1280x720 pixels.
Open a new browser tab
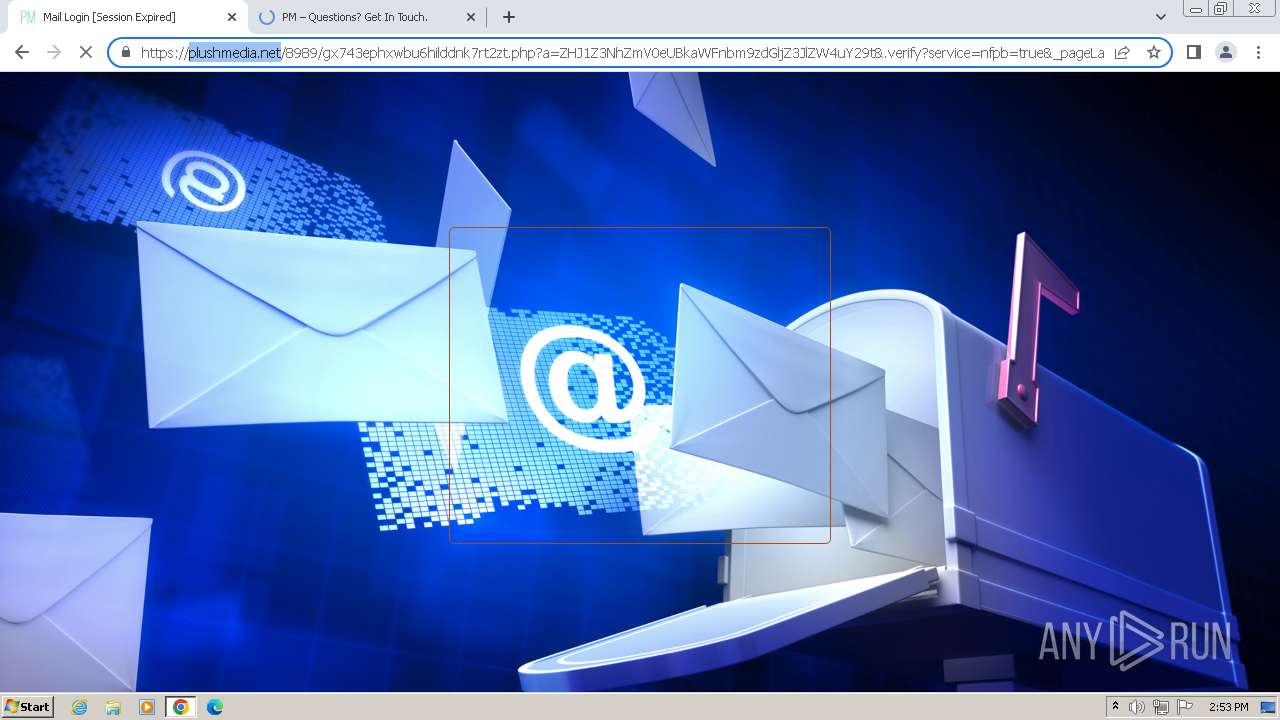pos(508,17)
